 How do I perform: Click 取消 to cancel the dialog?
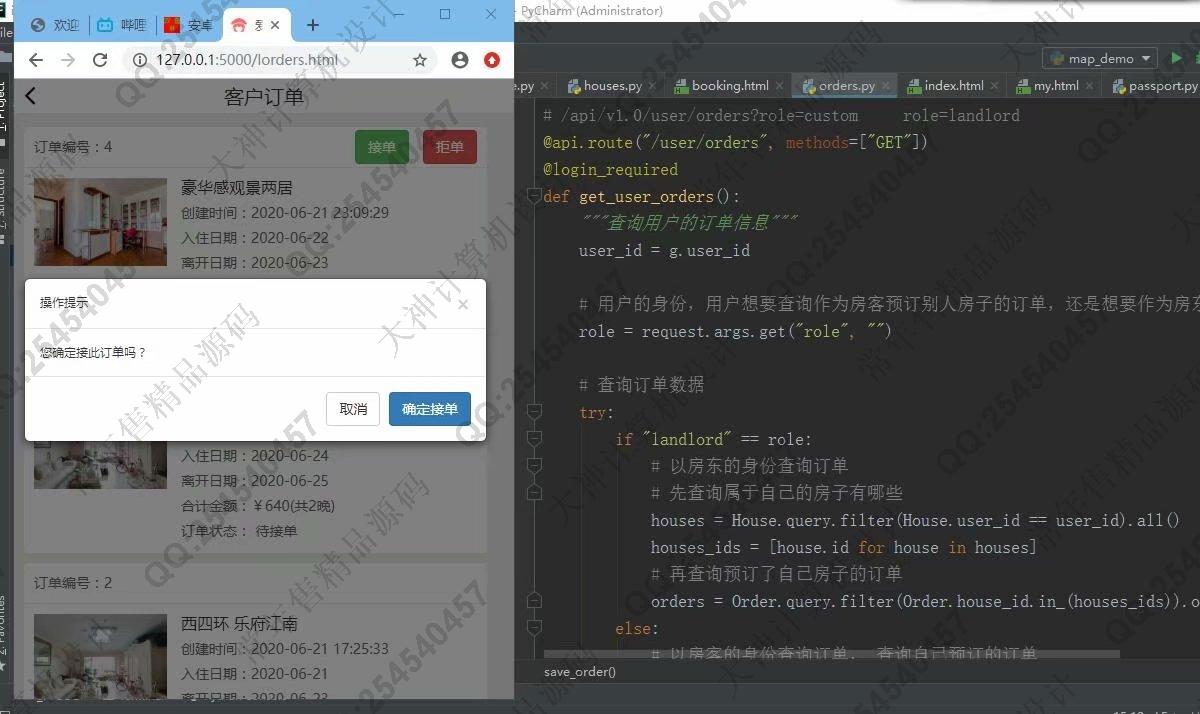pyautogui.click(x=353, y=409)
